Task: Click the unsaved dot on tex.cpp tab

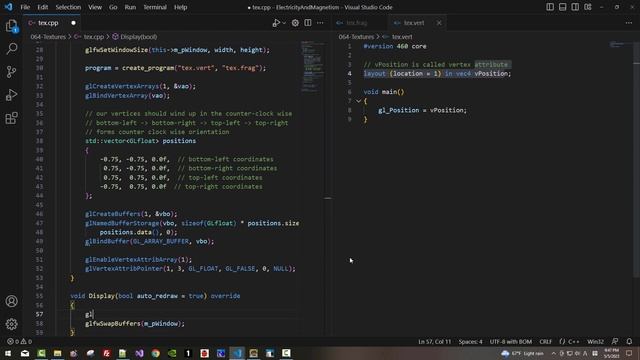Action: [73, 23]
